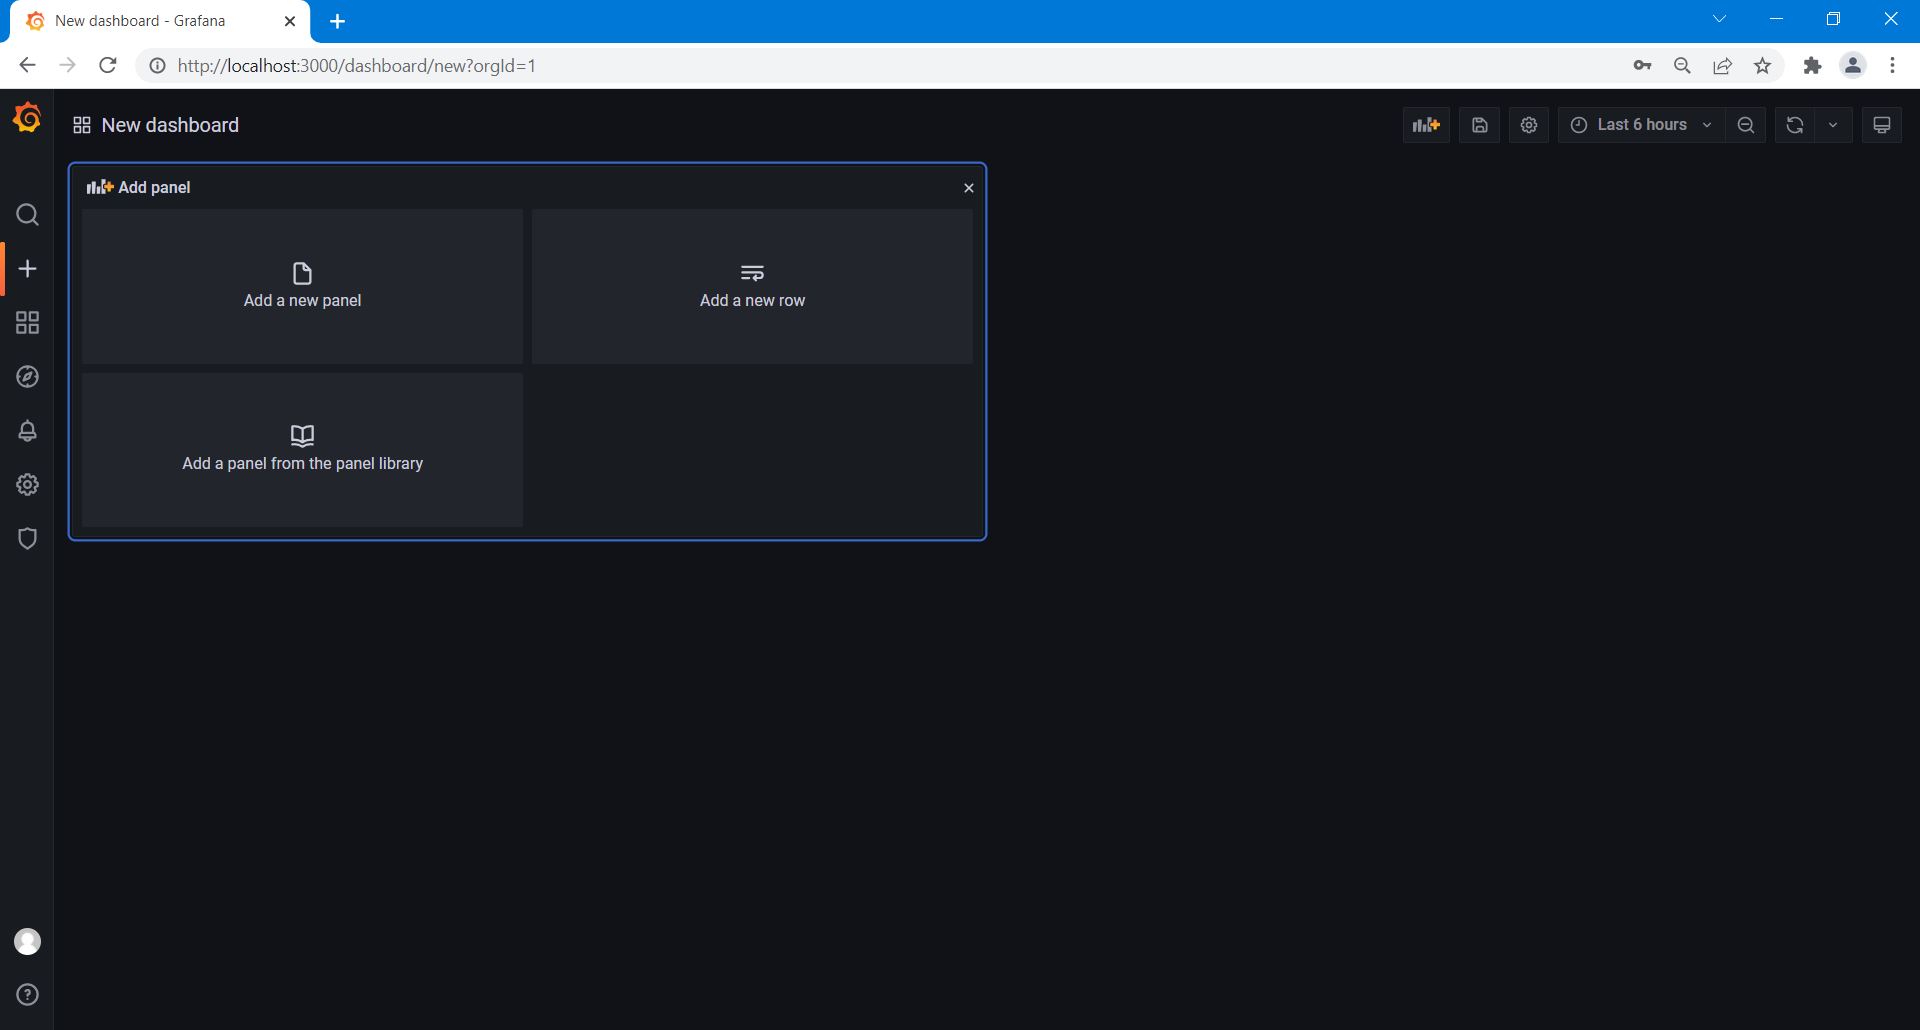This screenshot has height=1030, width=1920.
Task: Open the Search dashboards icon in sidebar
Action: (x=27, y=215)
